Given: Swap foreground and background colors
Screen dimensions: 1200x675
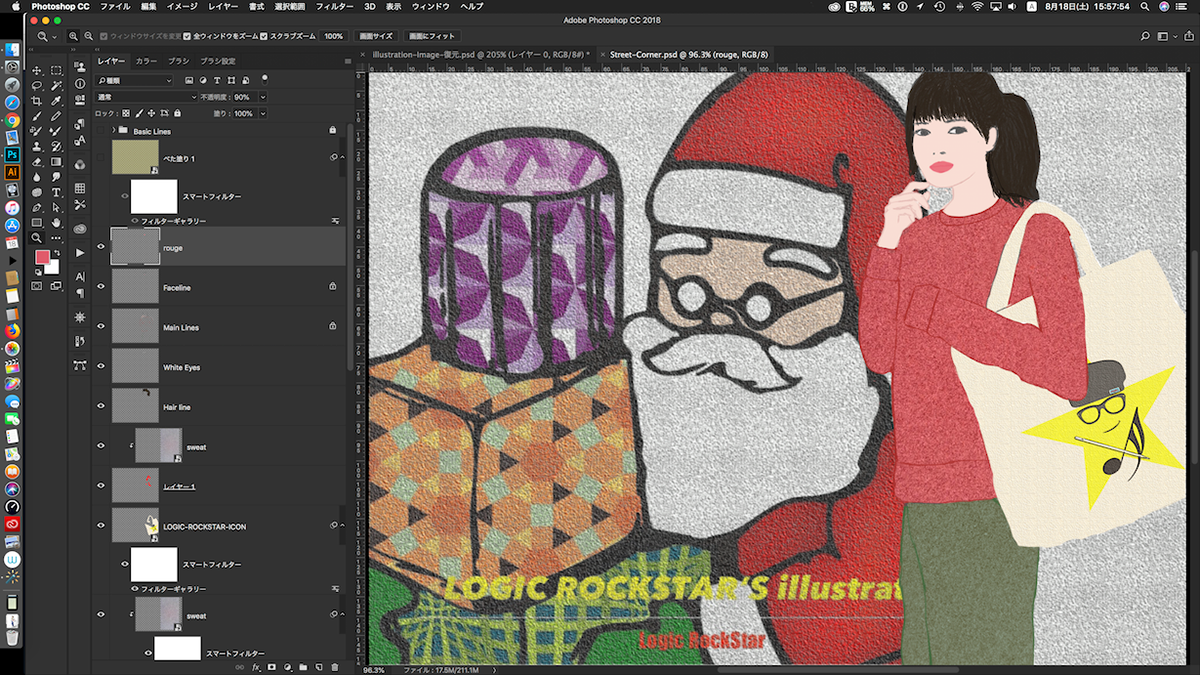Looking at the screenshot, I should (56, 253).
